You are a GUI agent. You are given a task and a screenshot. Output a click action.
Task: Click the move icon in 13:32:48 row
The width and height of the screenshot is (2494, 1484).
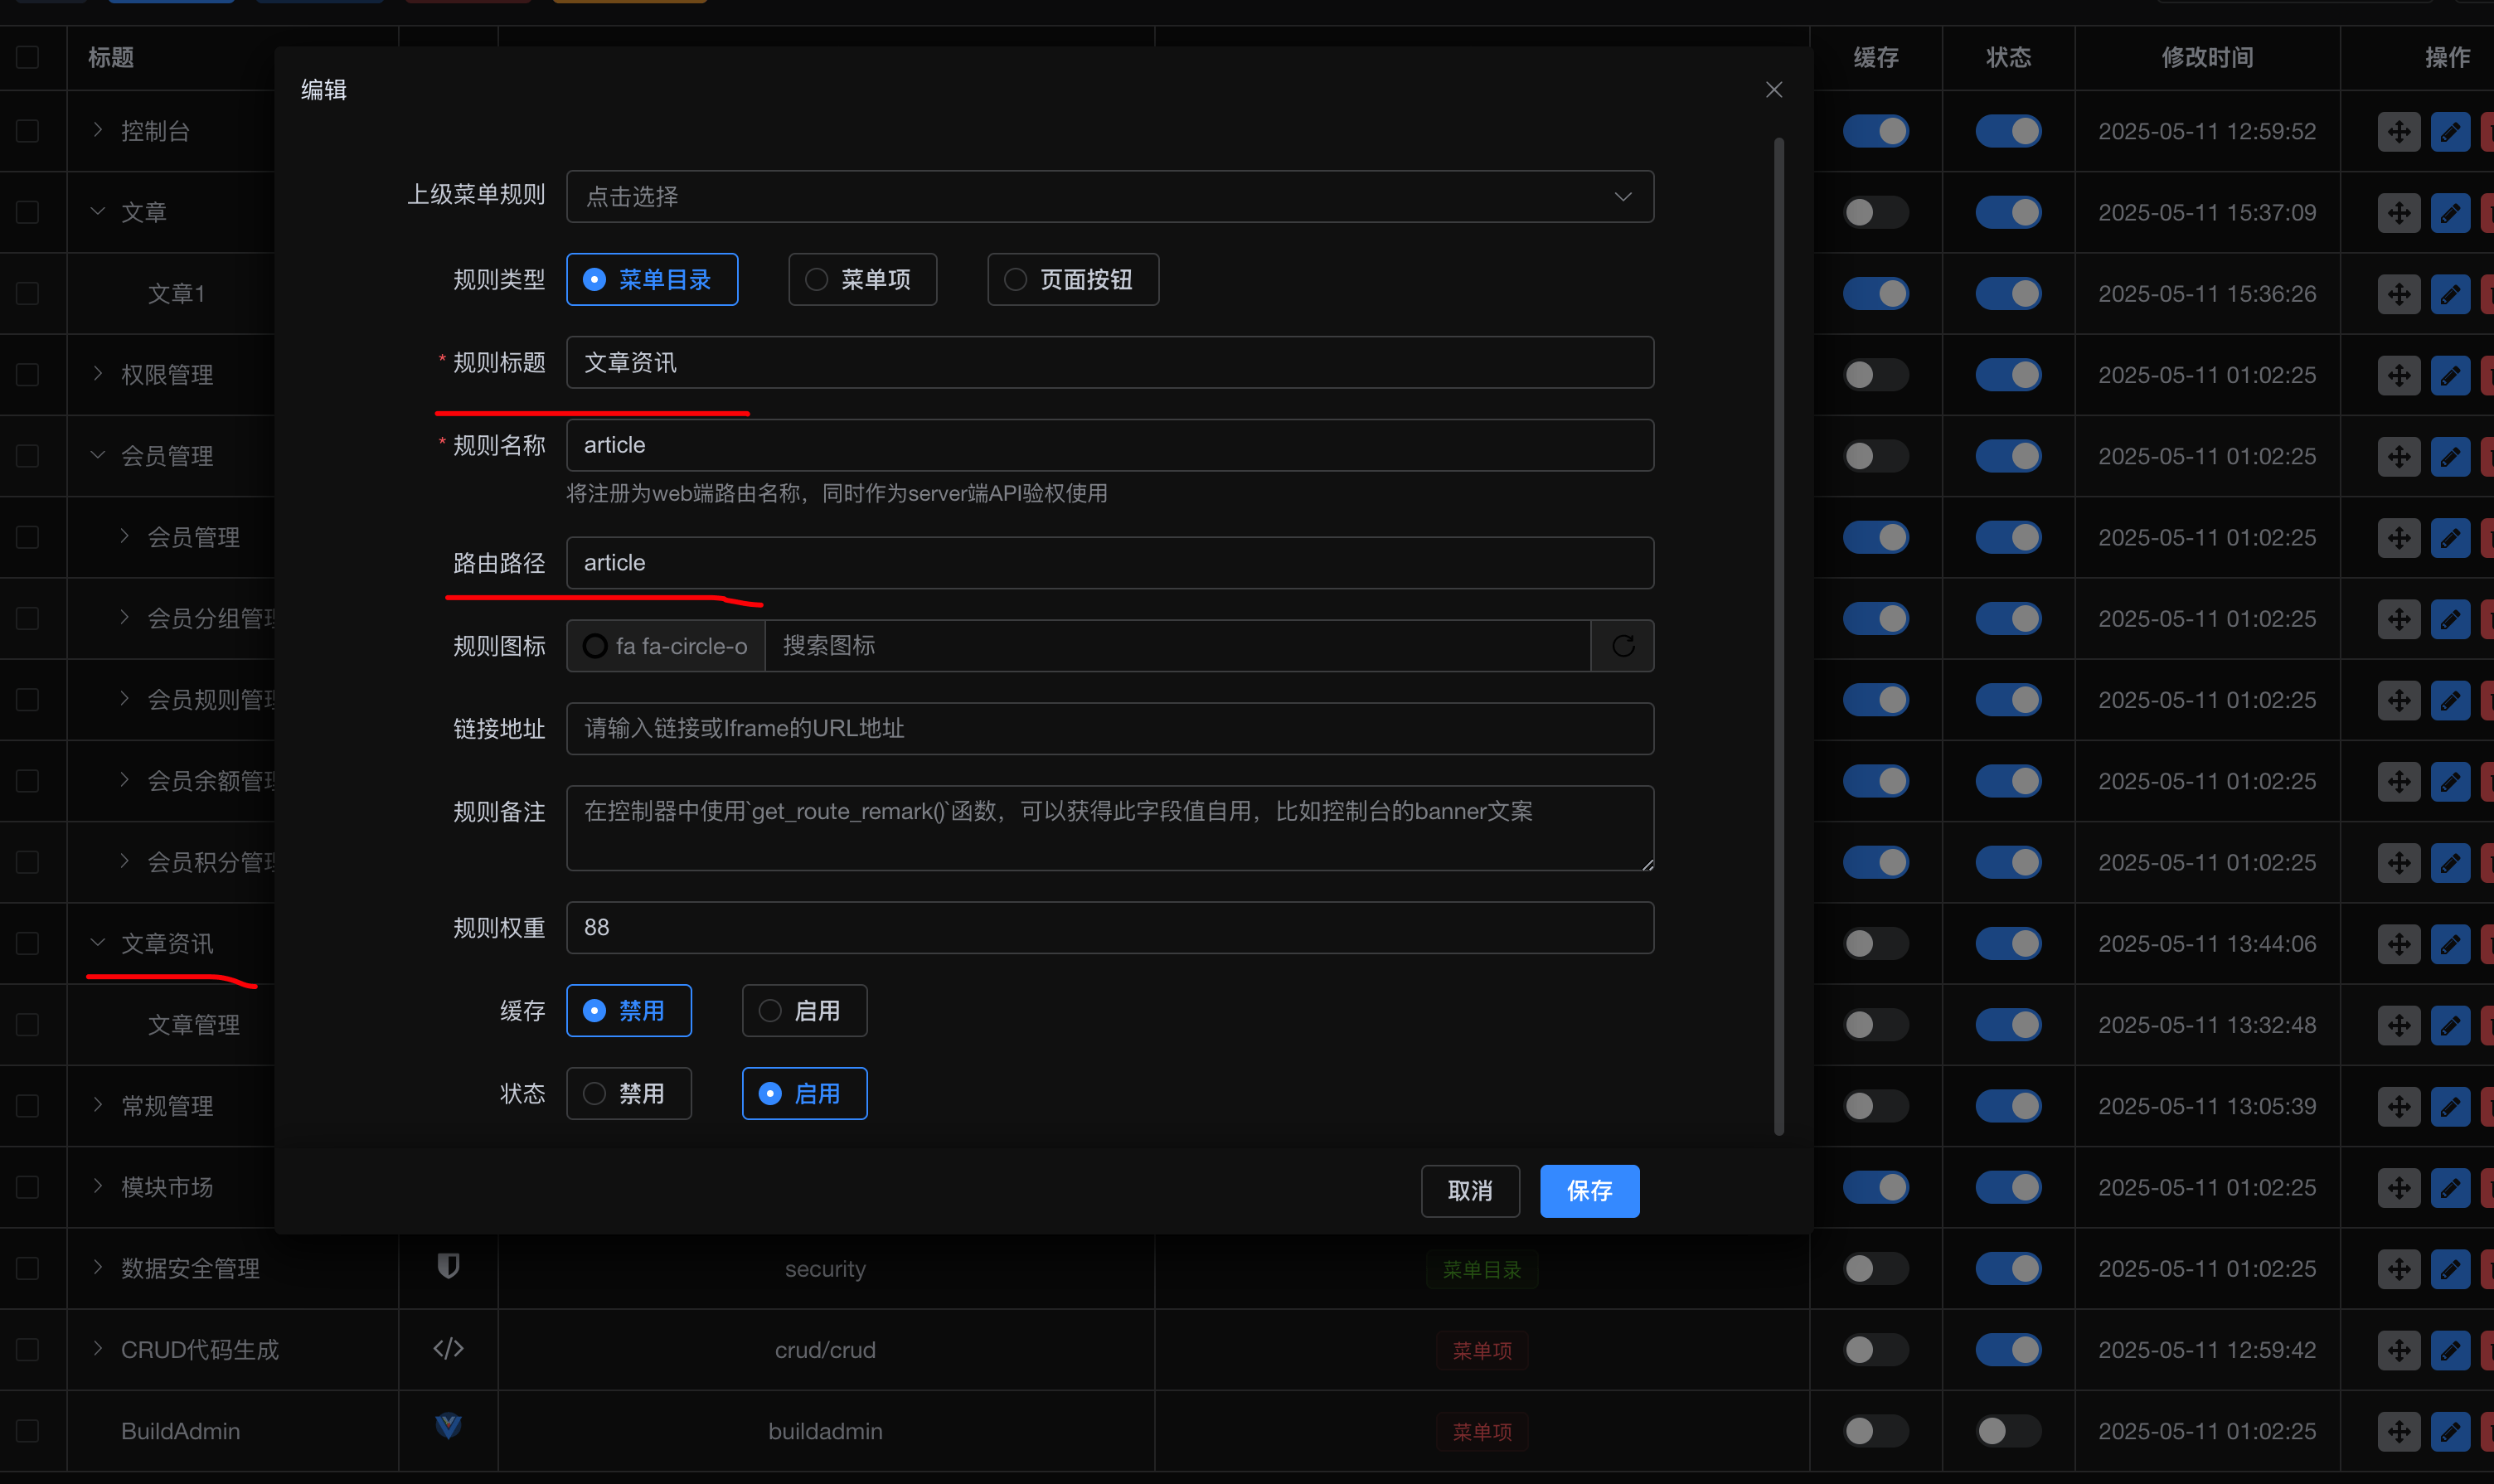pyautogui.click(x=2399, y=1025)
